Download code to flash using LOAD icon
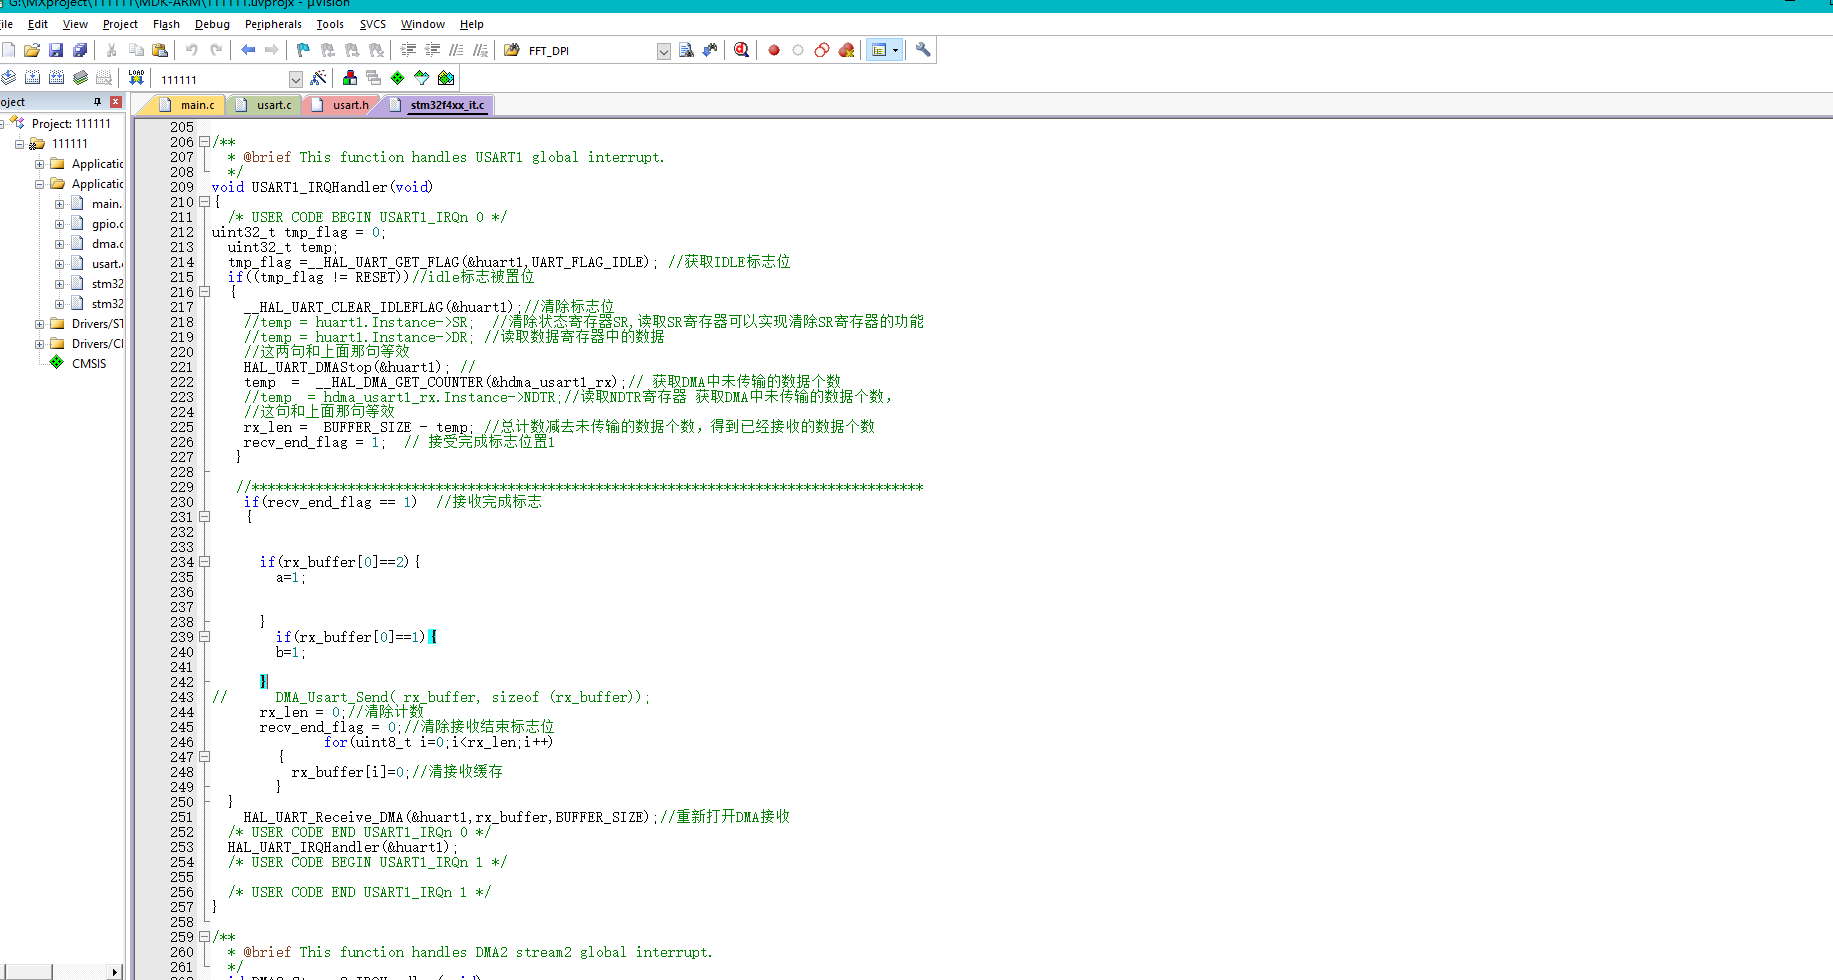This screenshot has height=980, width=1833. (135, 77)
